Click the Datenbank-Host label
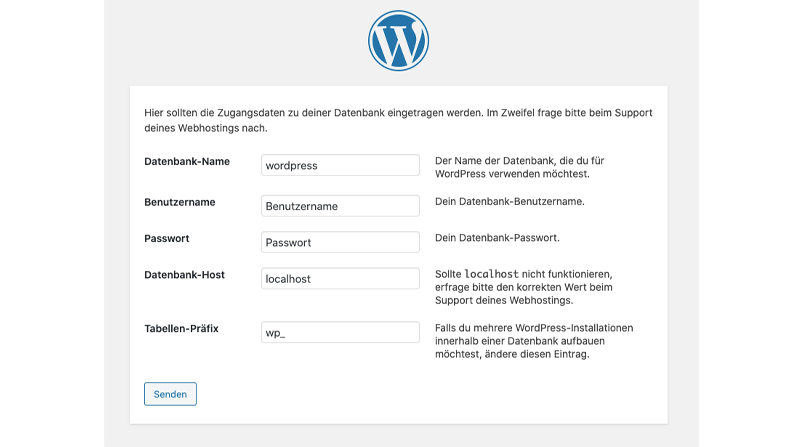 [x=184, y=275]
